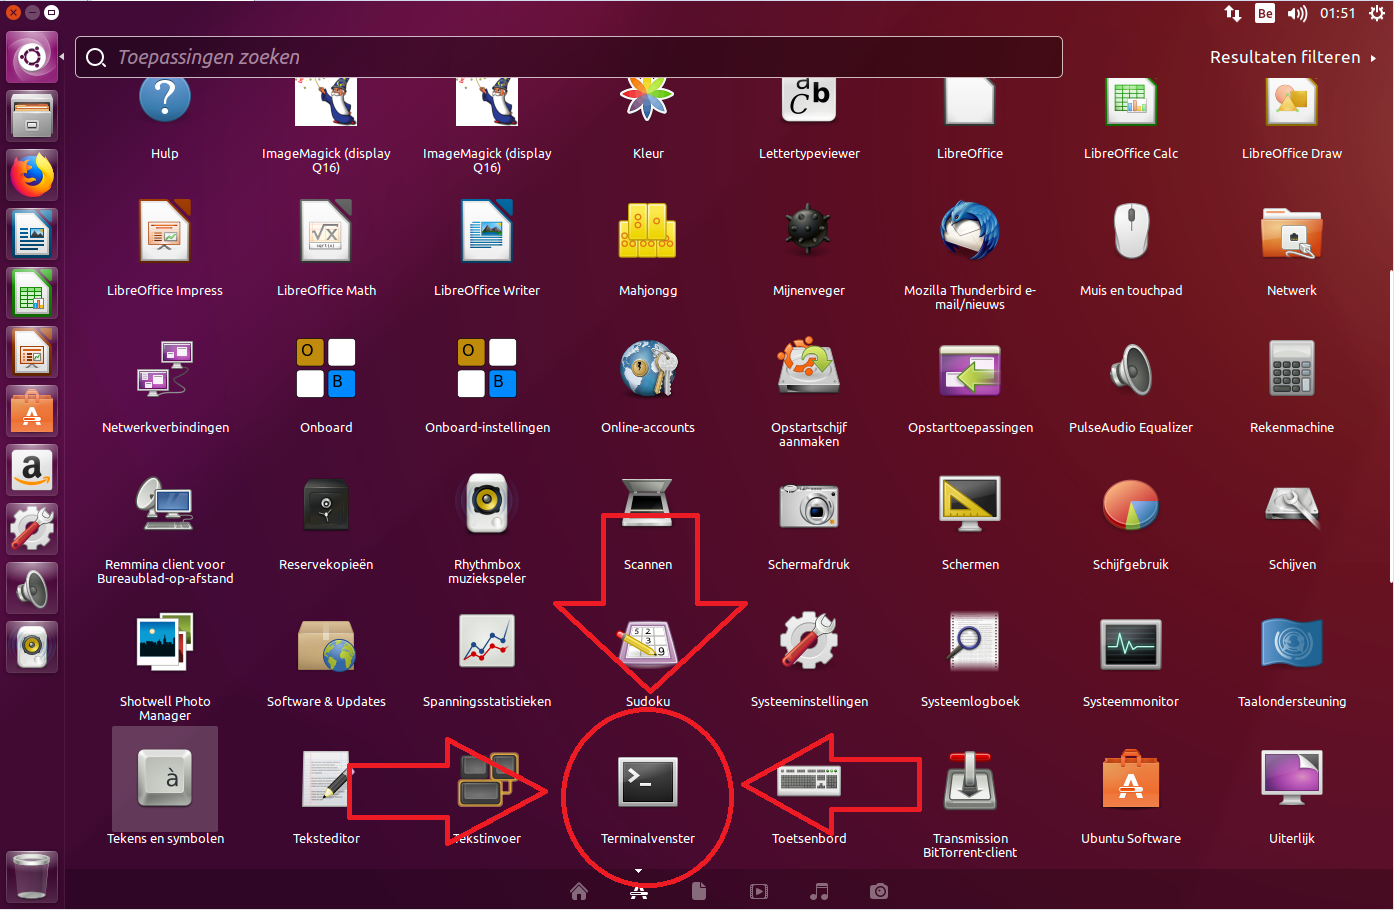Open the Trash in the launcher
Screen dimensions: 1395x911
coord(32,877)
